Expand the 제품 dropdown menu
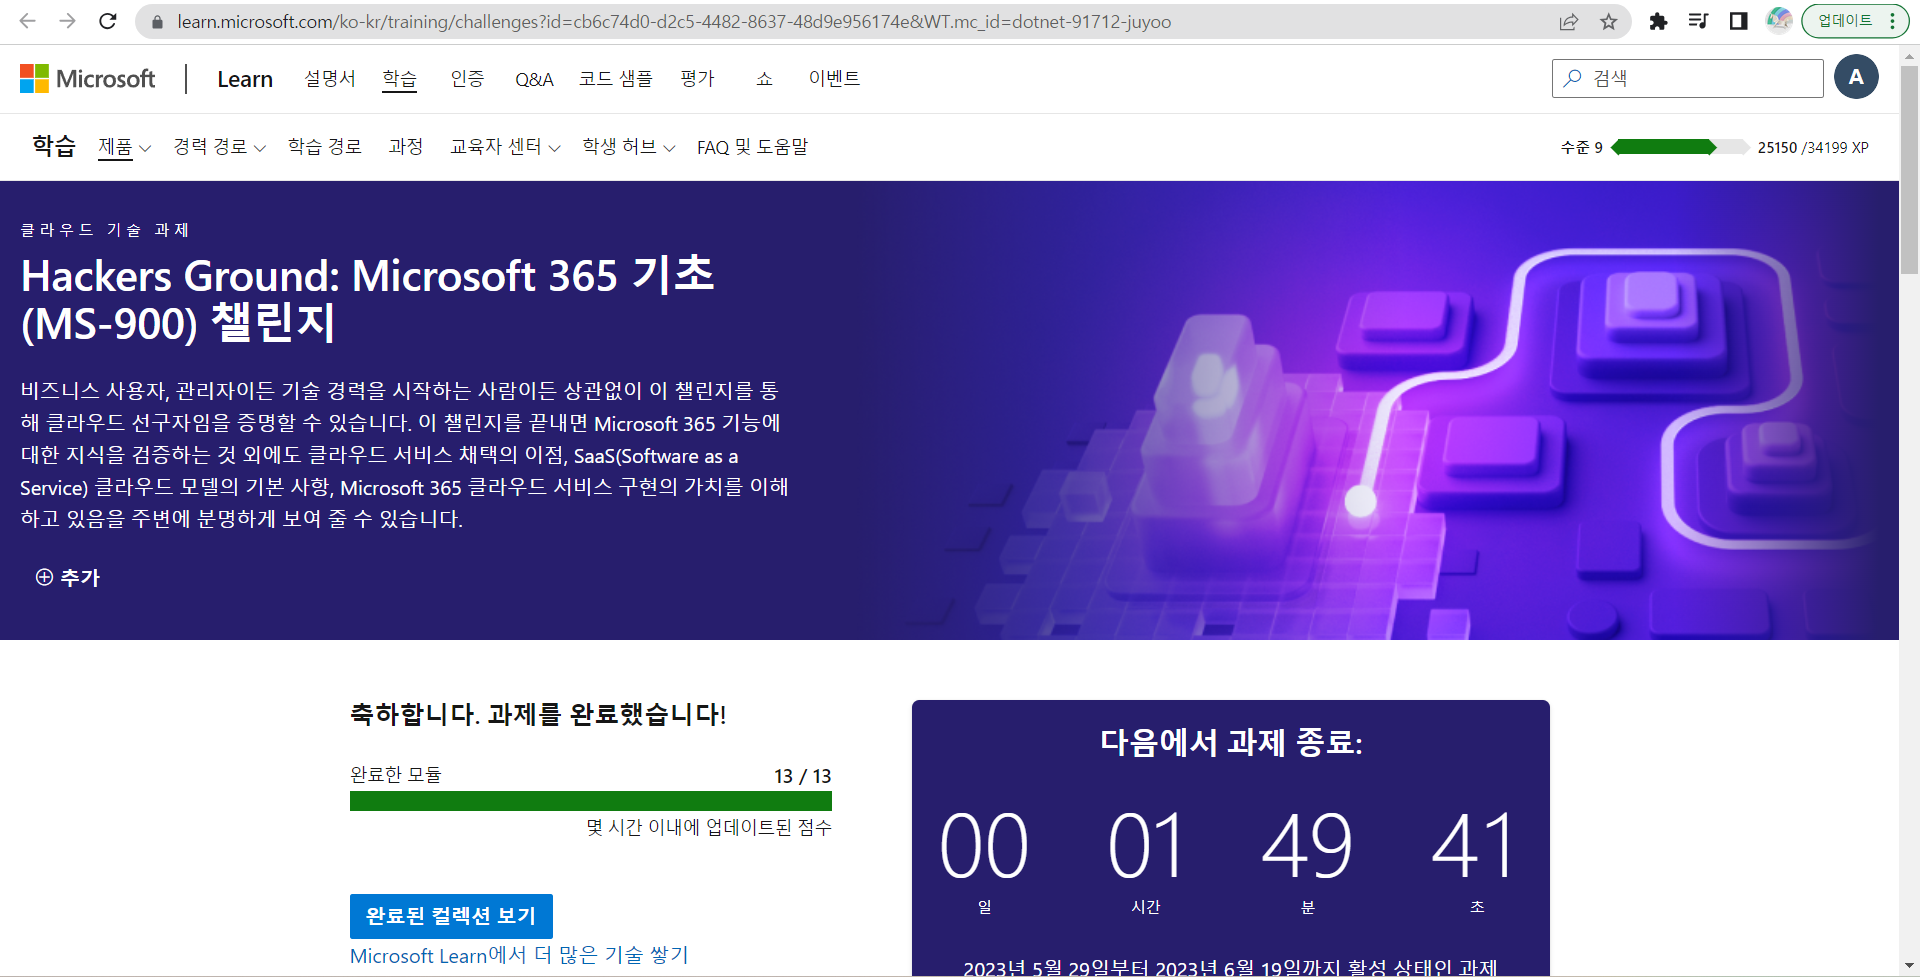 coord(124,146)
